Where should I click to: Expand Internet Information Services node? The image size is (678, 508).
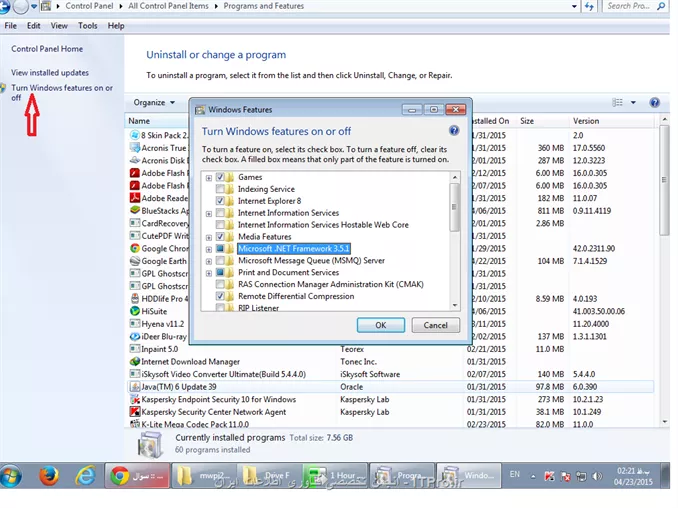click(209, 214)
